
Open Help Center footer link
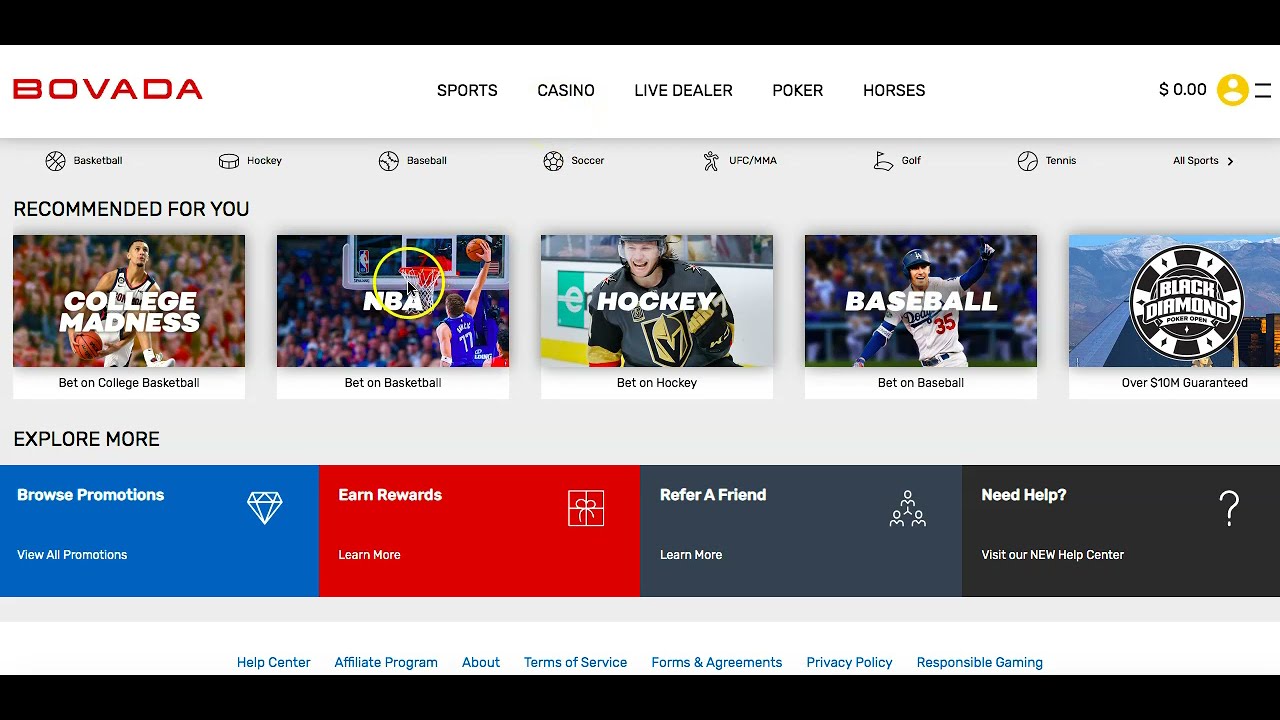pos(274,663)
